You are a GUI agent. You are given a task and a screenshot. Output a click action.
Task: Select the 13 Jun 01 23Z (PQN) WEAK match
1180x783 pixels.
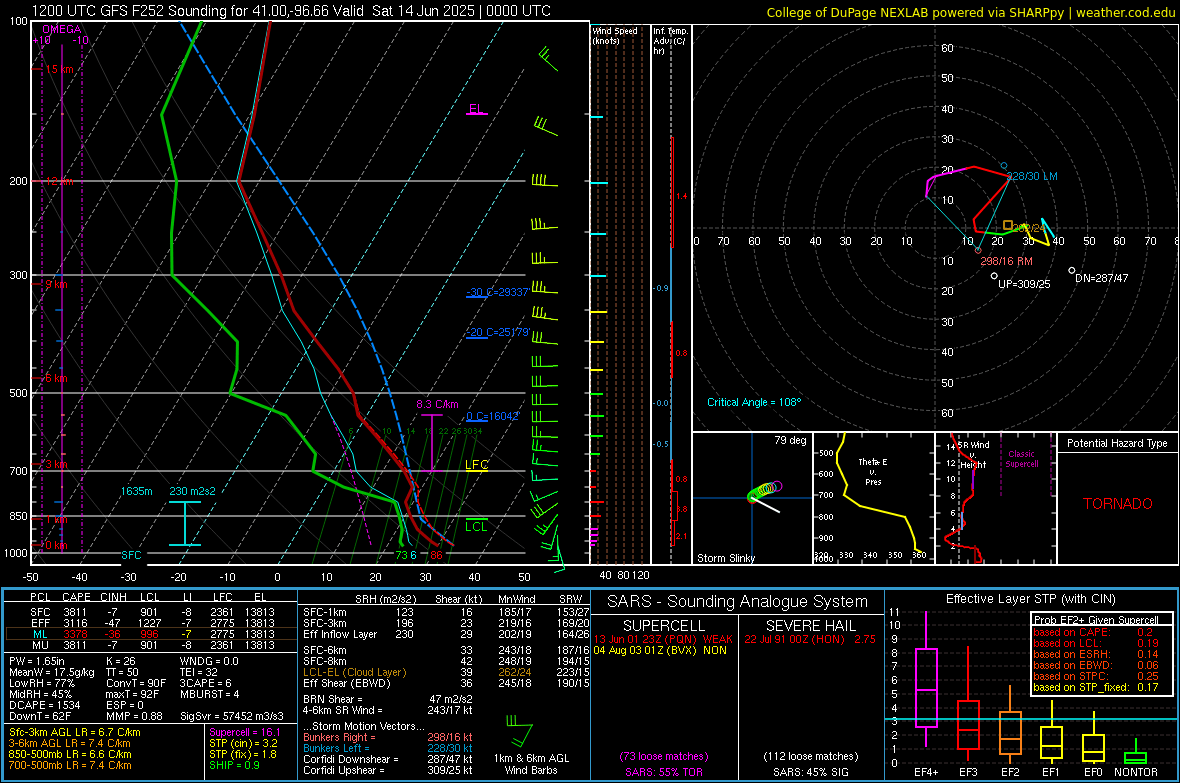tap(663, 639)
